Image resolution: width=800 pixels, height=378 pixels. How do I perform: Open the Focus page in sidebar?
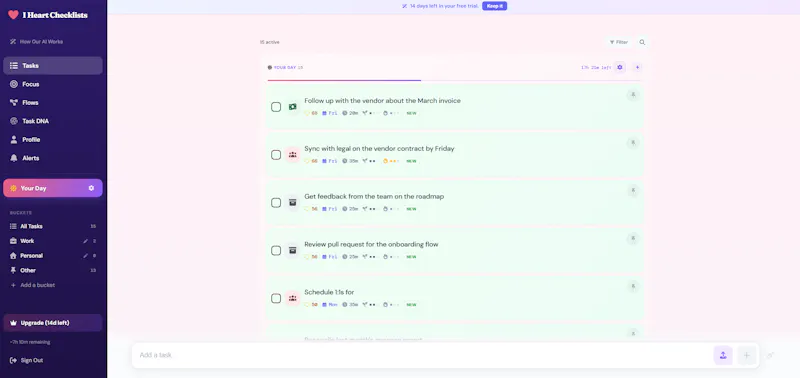click(53, 84)
